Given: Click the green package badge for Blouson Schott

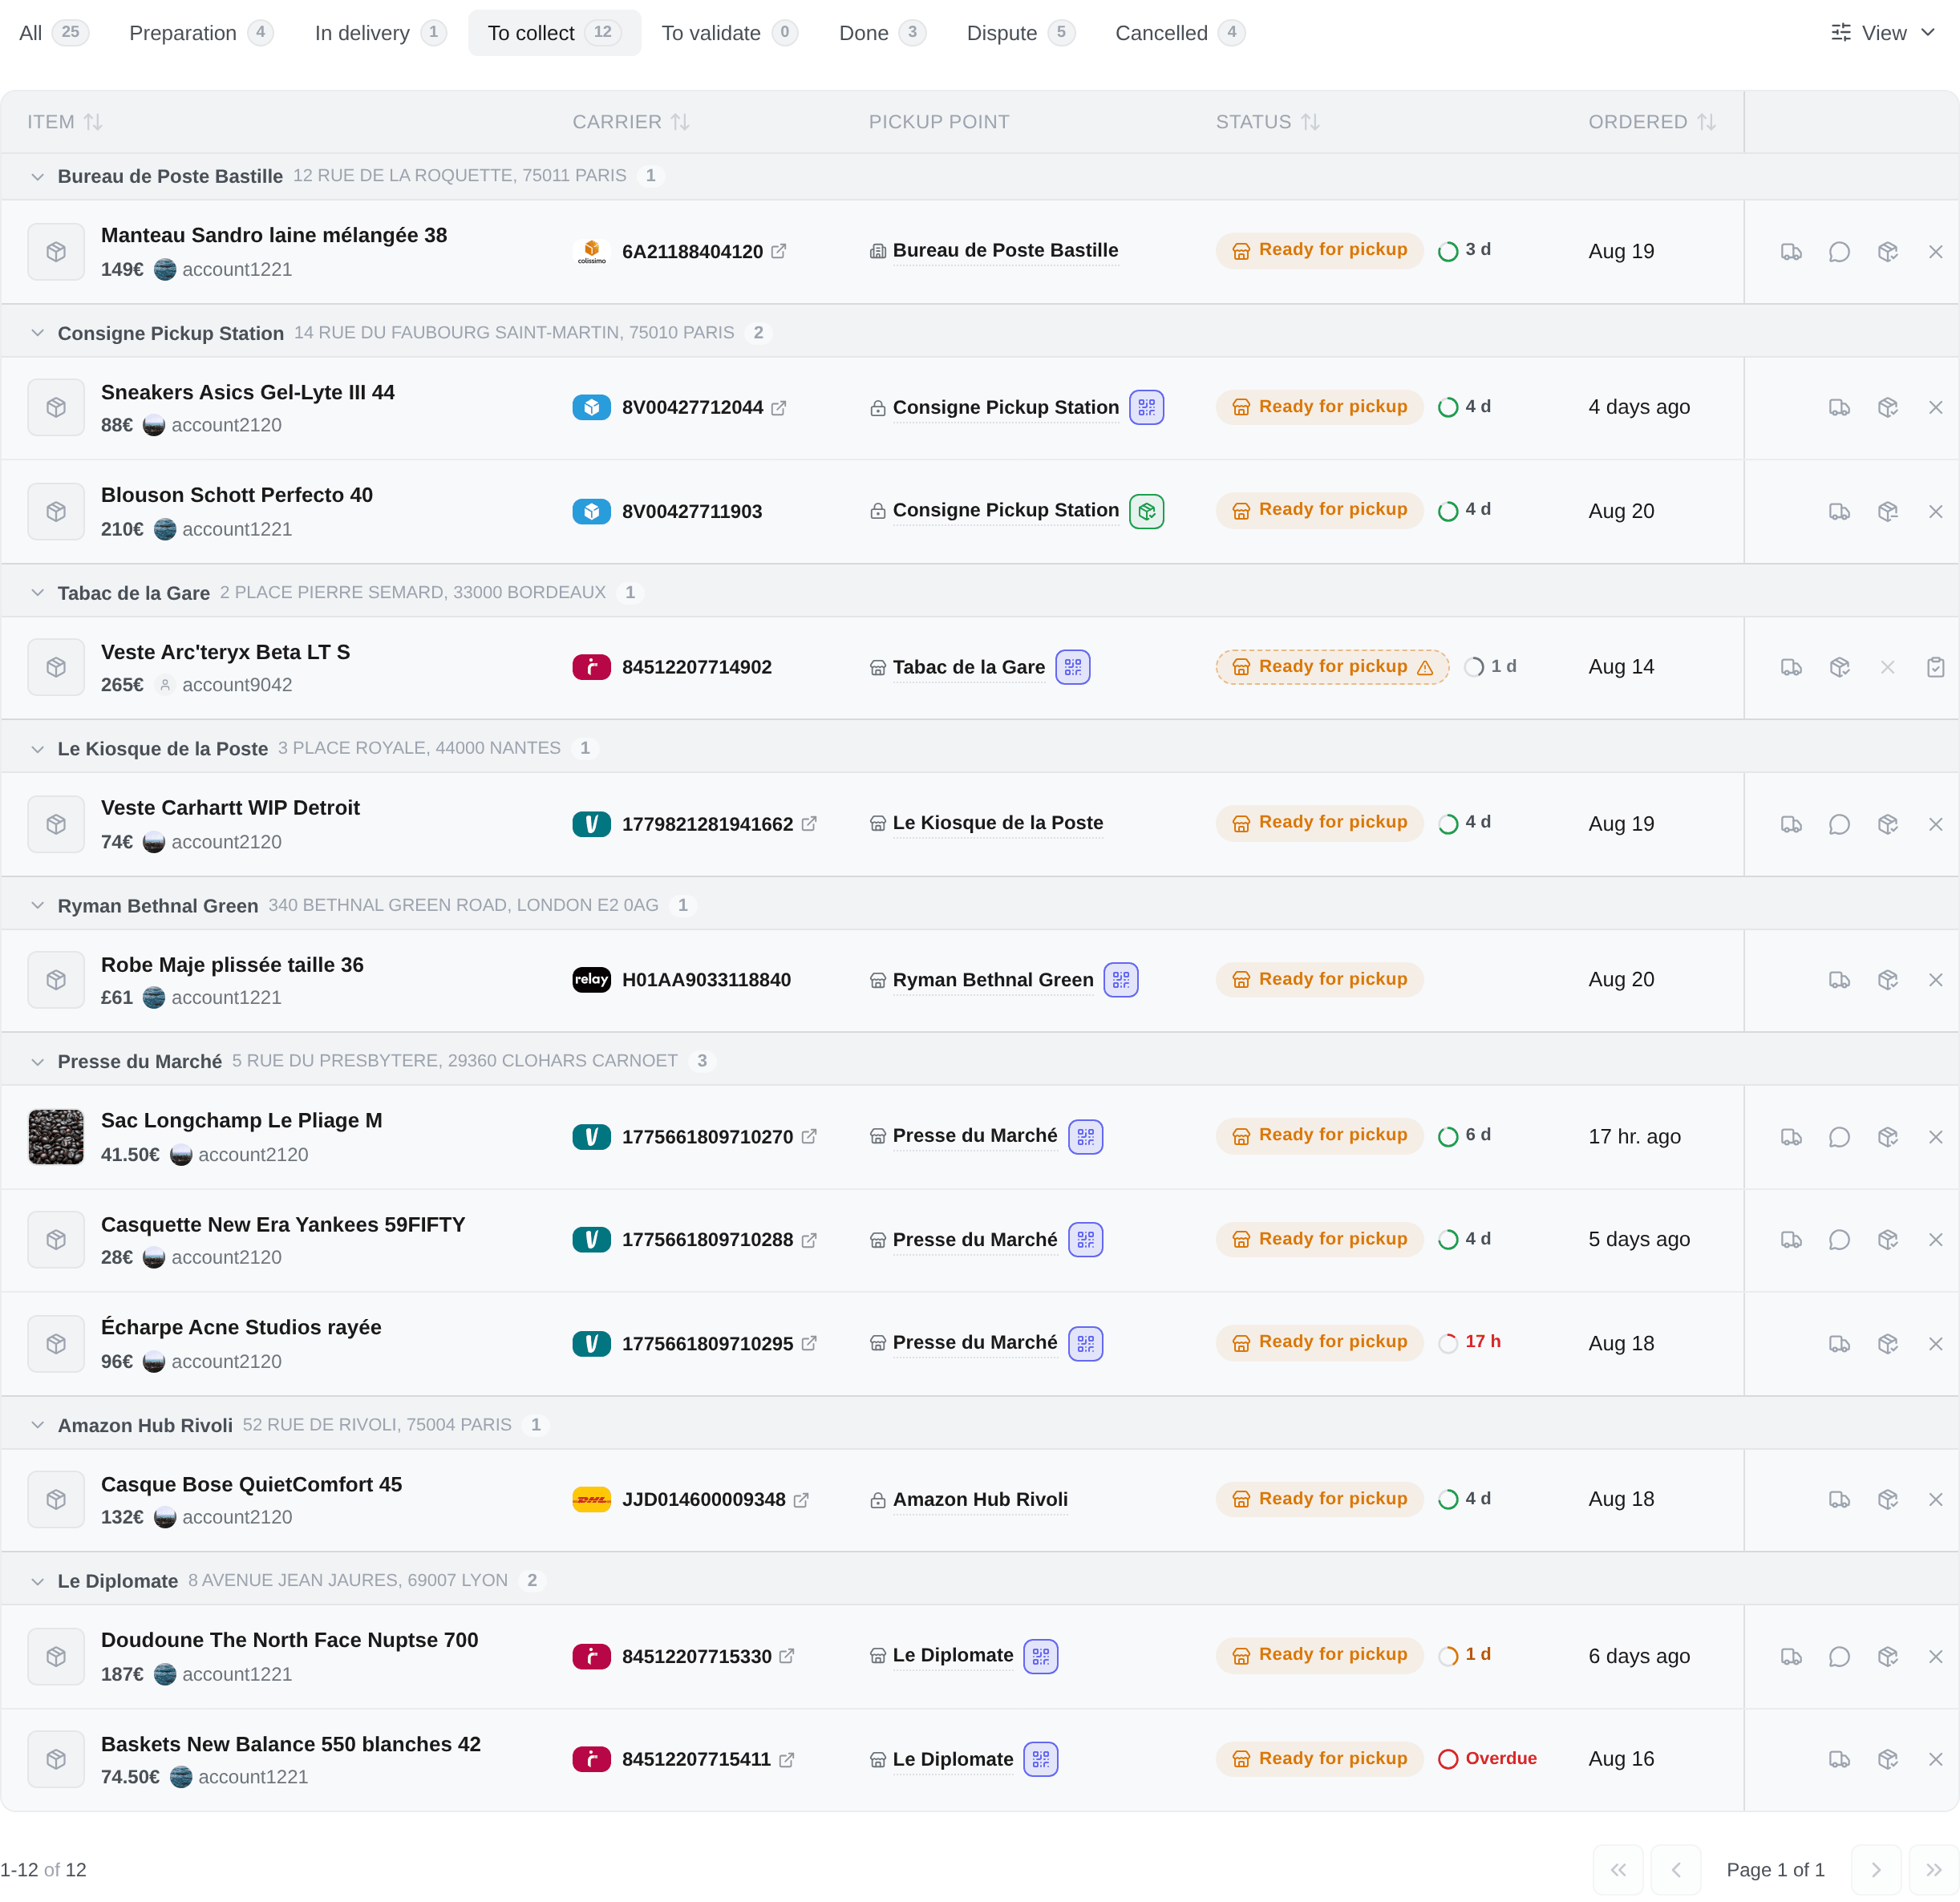Looking at the screenshot, I should [x=1146, y=511].
